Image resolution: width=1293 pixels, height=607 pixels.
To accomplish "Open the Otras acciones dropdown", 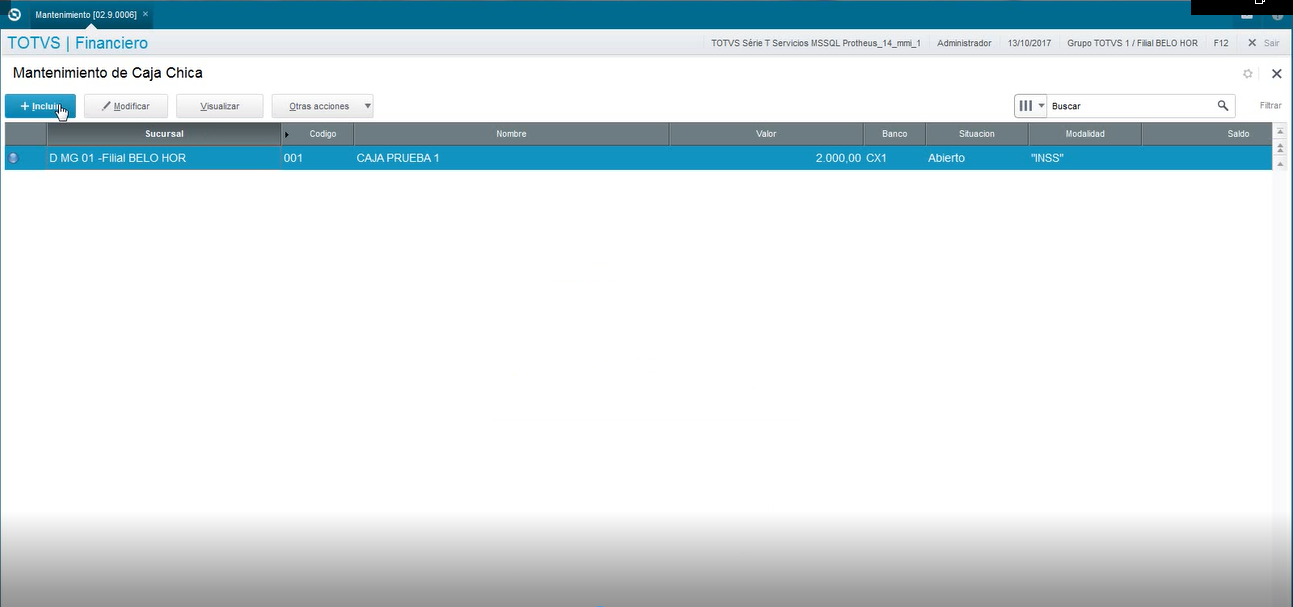I will [322, 106].
